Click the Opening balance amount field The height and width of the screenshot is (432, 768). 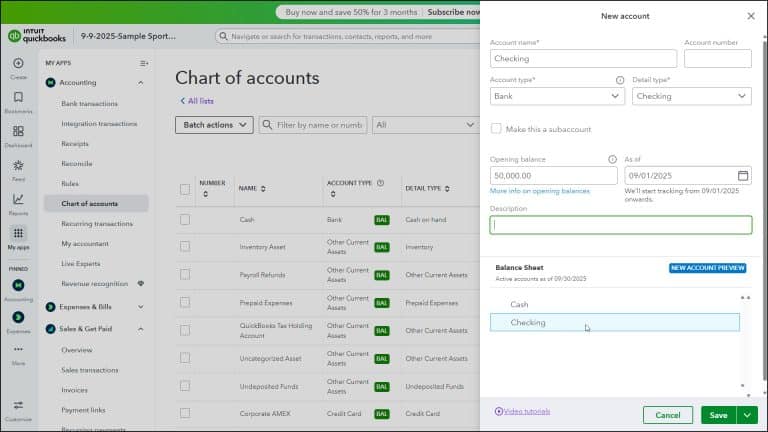[553, 175]
